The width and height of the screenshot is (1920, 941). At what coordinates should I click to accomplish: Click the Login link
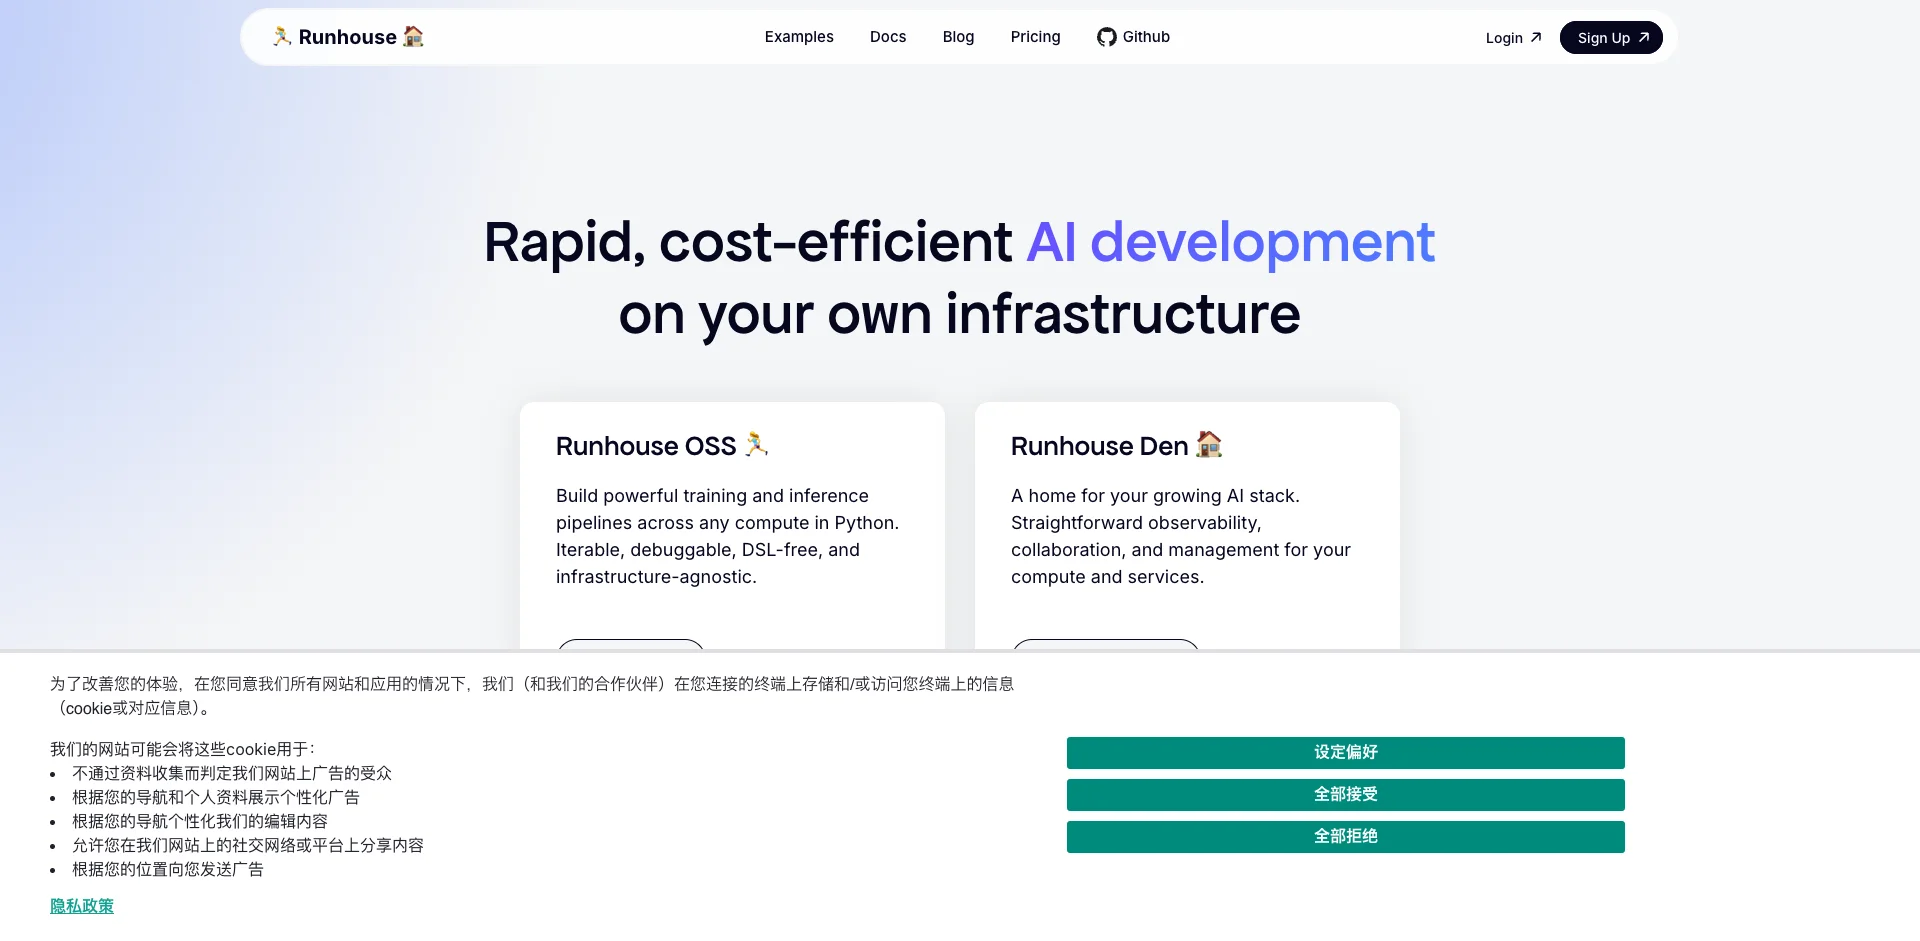click(1513, 38)
